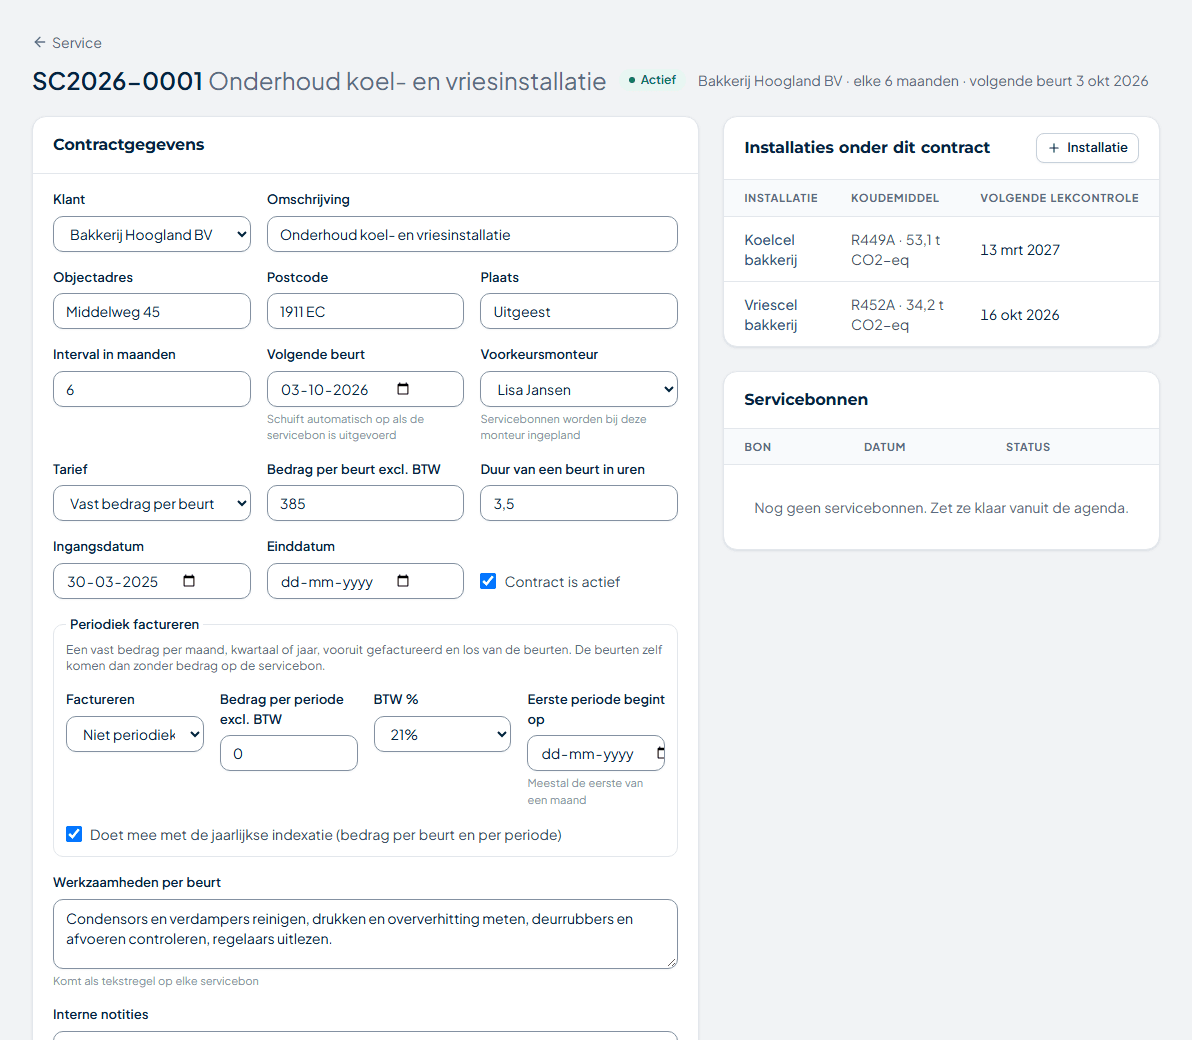Add an Installatie to the contract
The image size is (1192, 1040).
click(1087, 147)
